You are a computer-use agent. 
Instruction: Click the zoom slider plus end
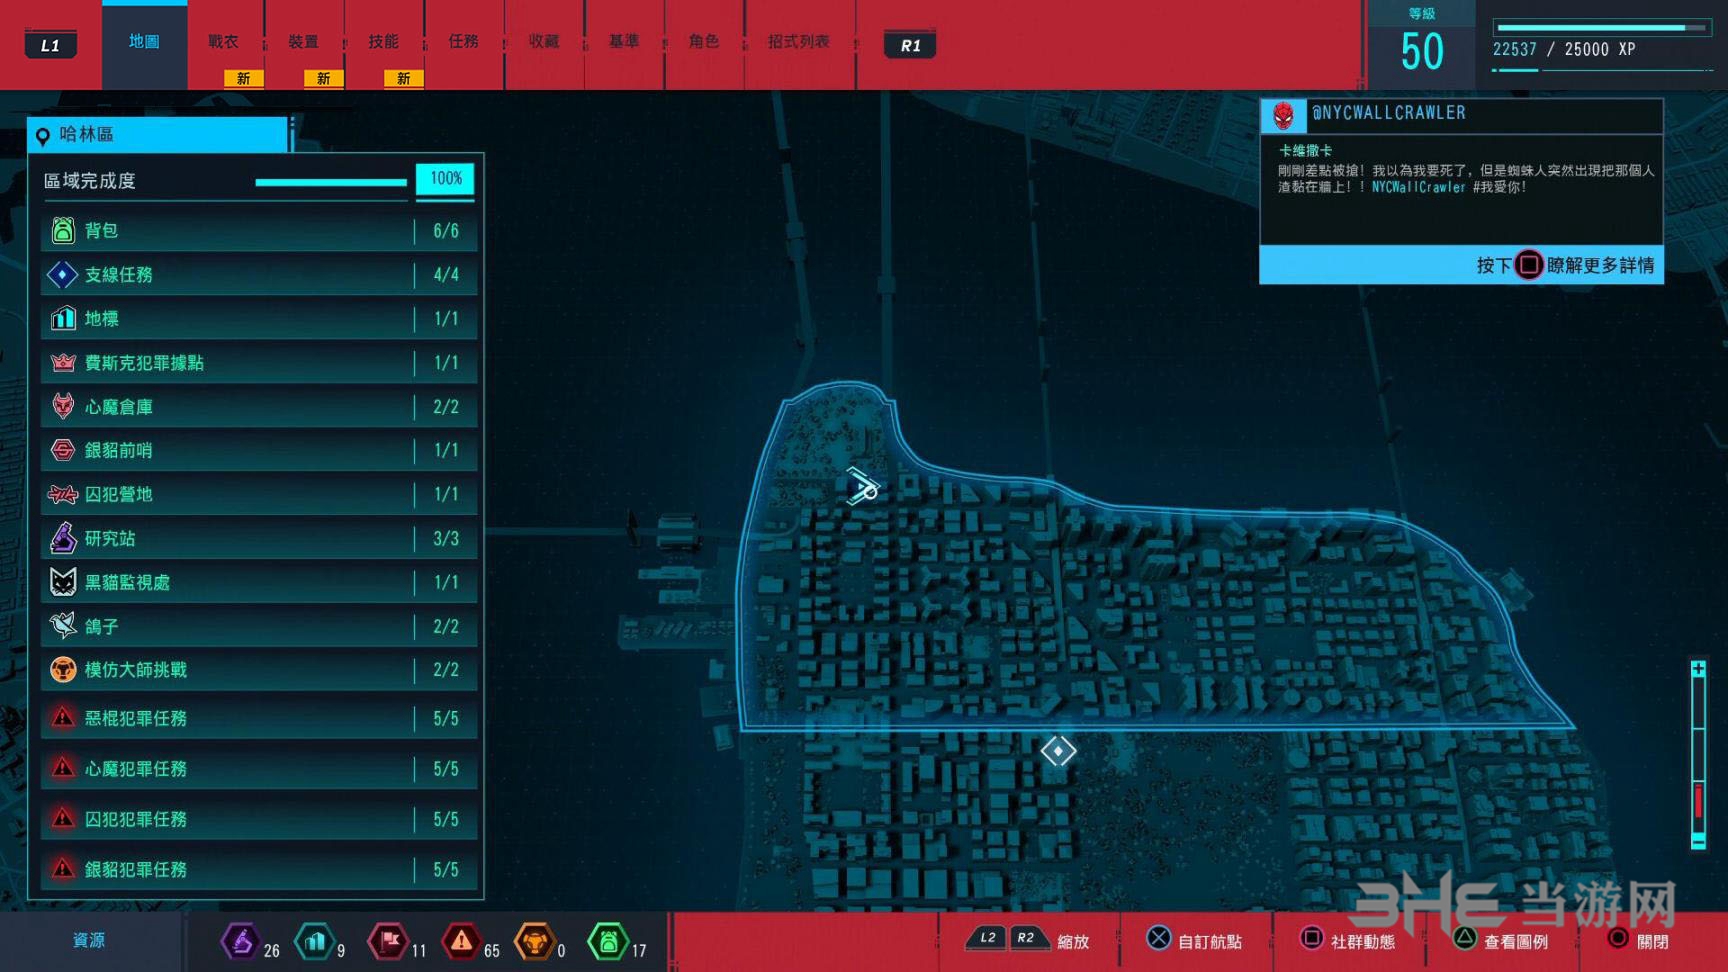pos(1698,669)
